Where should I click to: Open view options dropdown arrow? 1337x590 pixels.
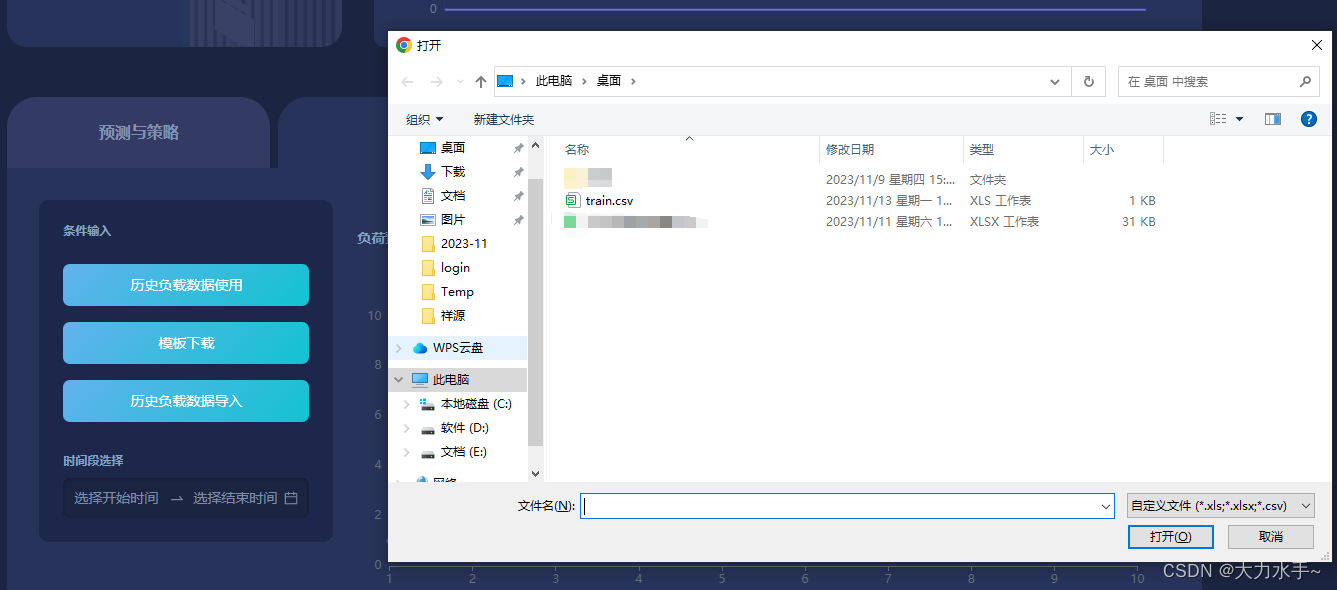click(1240, 119)
